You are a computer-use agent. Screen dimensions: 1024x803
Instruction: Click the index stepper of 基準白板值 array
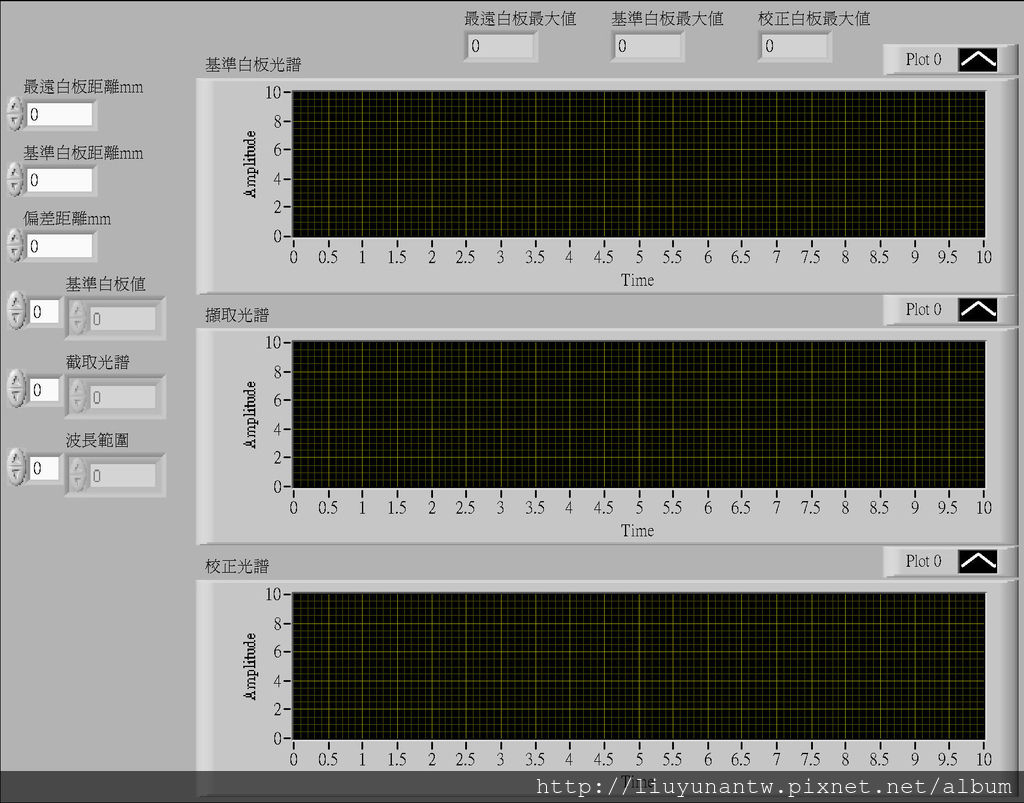[15, 311]
